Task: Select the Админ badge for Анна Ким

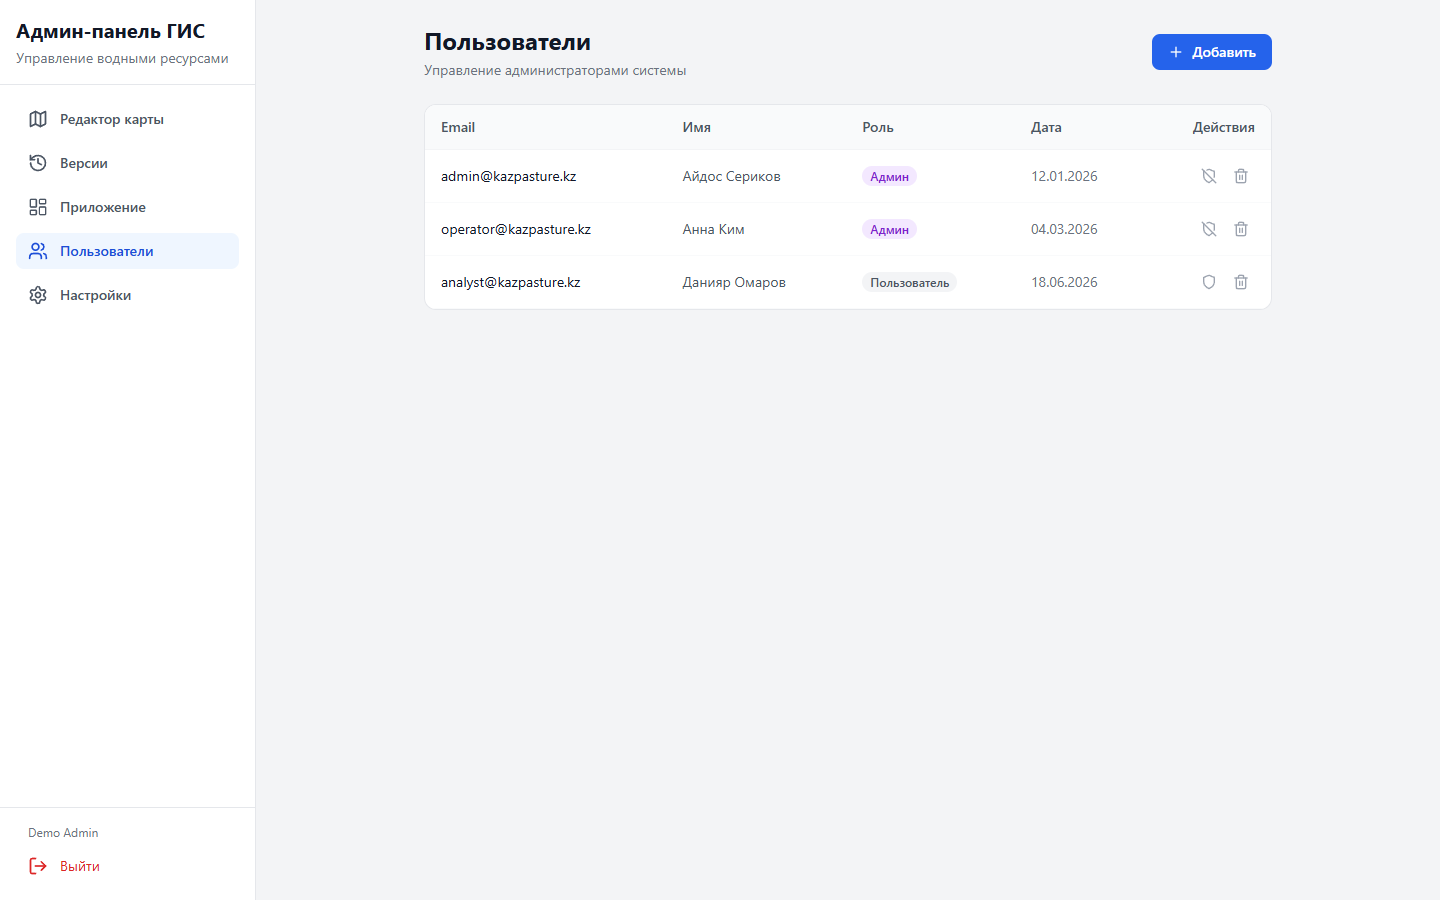Action: pyautogui.click(x=889, y=229)
